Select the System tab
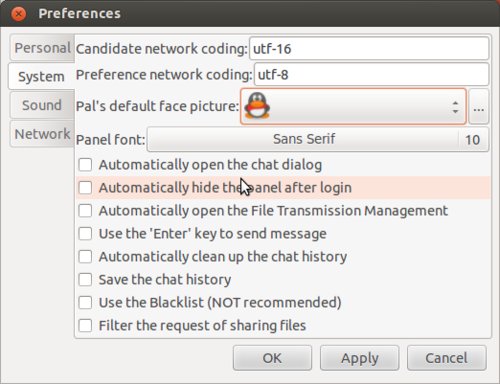This screenshot has width=500, height=384. pyautogui.click(x=42, y=77)
